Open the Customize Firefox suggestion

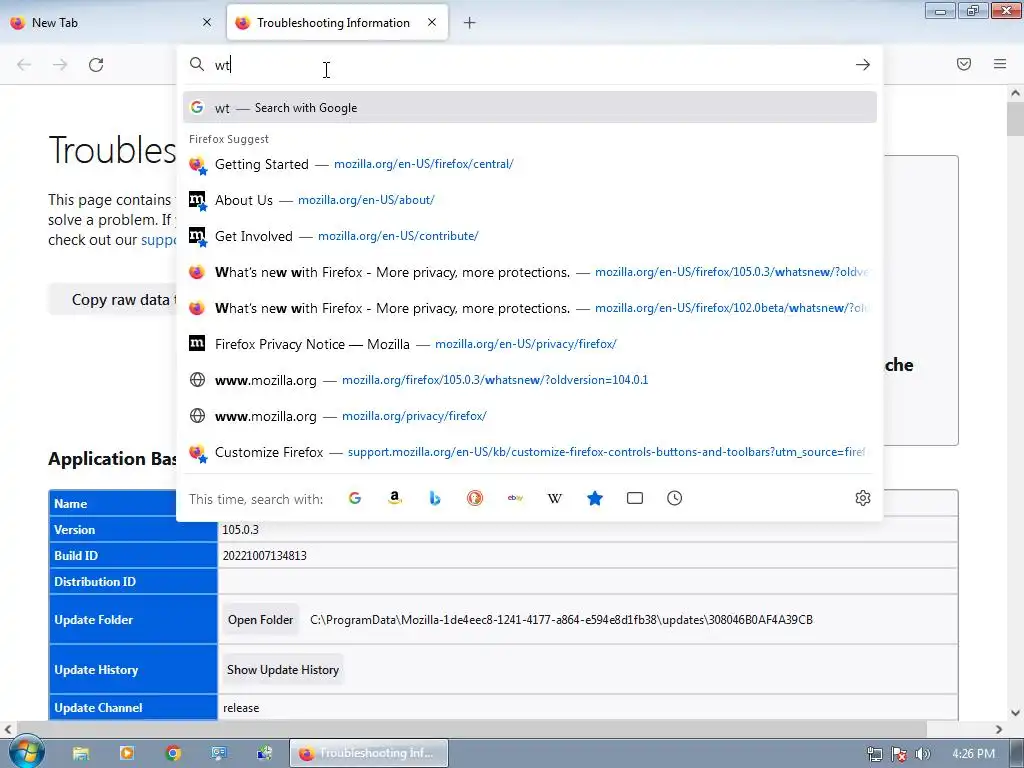click(x=530, y=452)
